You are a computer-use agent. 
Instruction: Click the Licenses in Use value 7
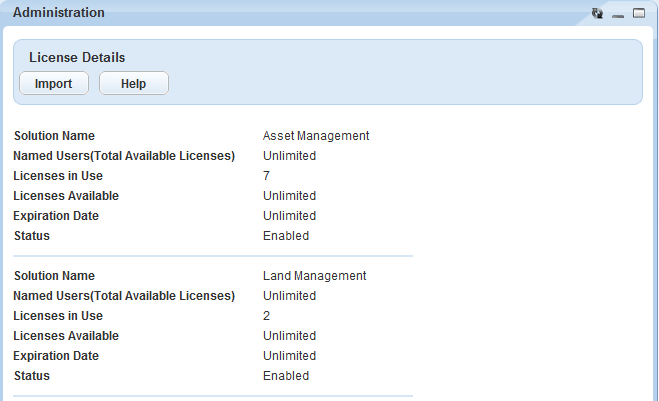pyautogui.click(x=267, y=176)
